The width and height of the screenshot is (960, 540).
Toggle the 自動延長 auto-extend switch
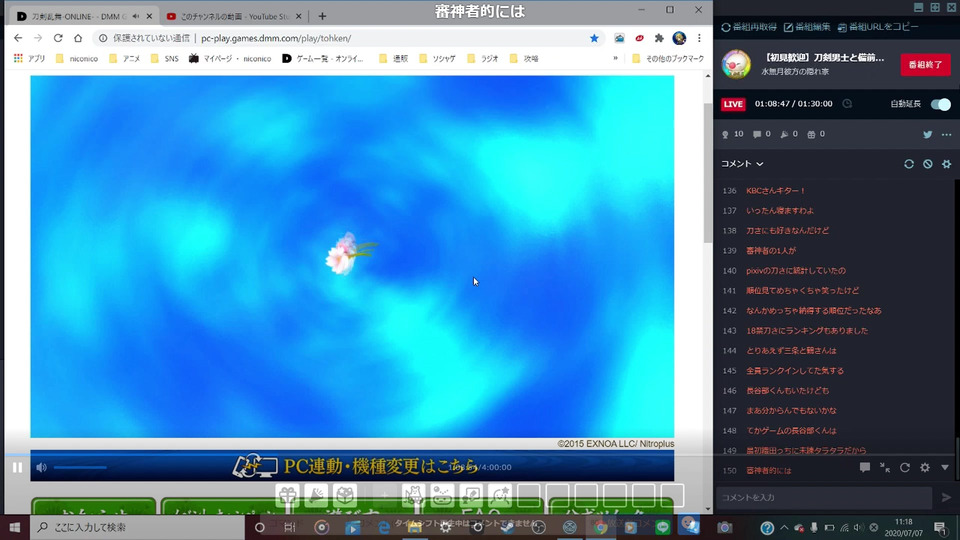[940, 104]
